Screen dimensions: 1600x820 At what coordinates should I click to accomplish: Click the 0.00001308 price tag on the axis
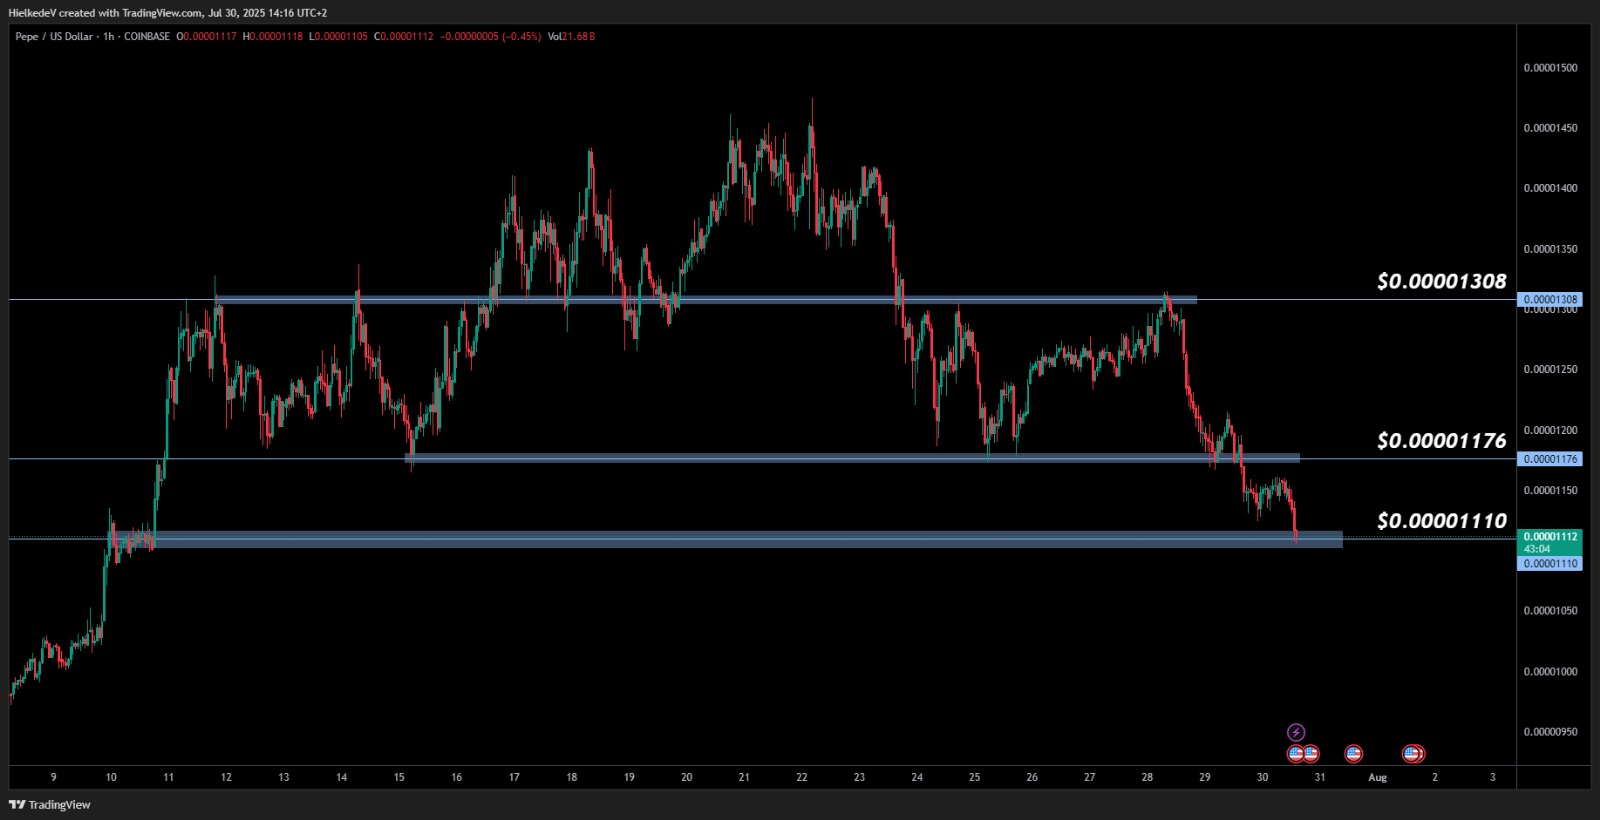pyautogui.click(x=1549, y=300)
